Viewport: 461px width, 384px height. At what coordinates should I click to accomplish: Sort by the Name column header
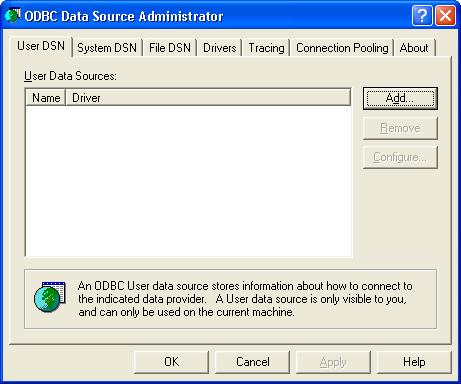coord(46,98)
